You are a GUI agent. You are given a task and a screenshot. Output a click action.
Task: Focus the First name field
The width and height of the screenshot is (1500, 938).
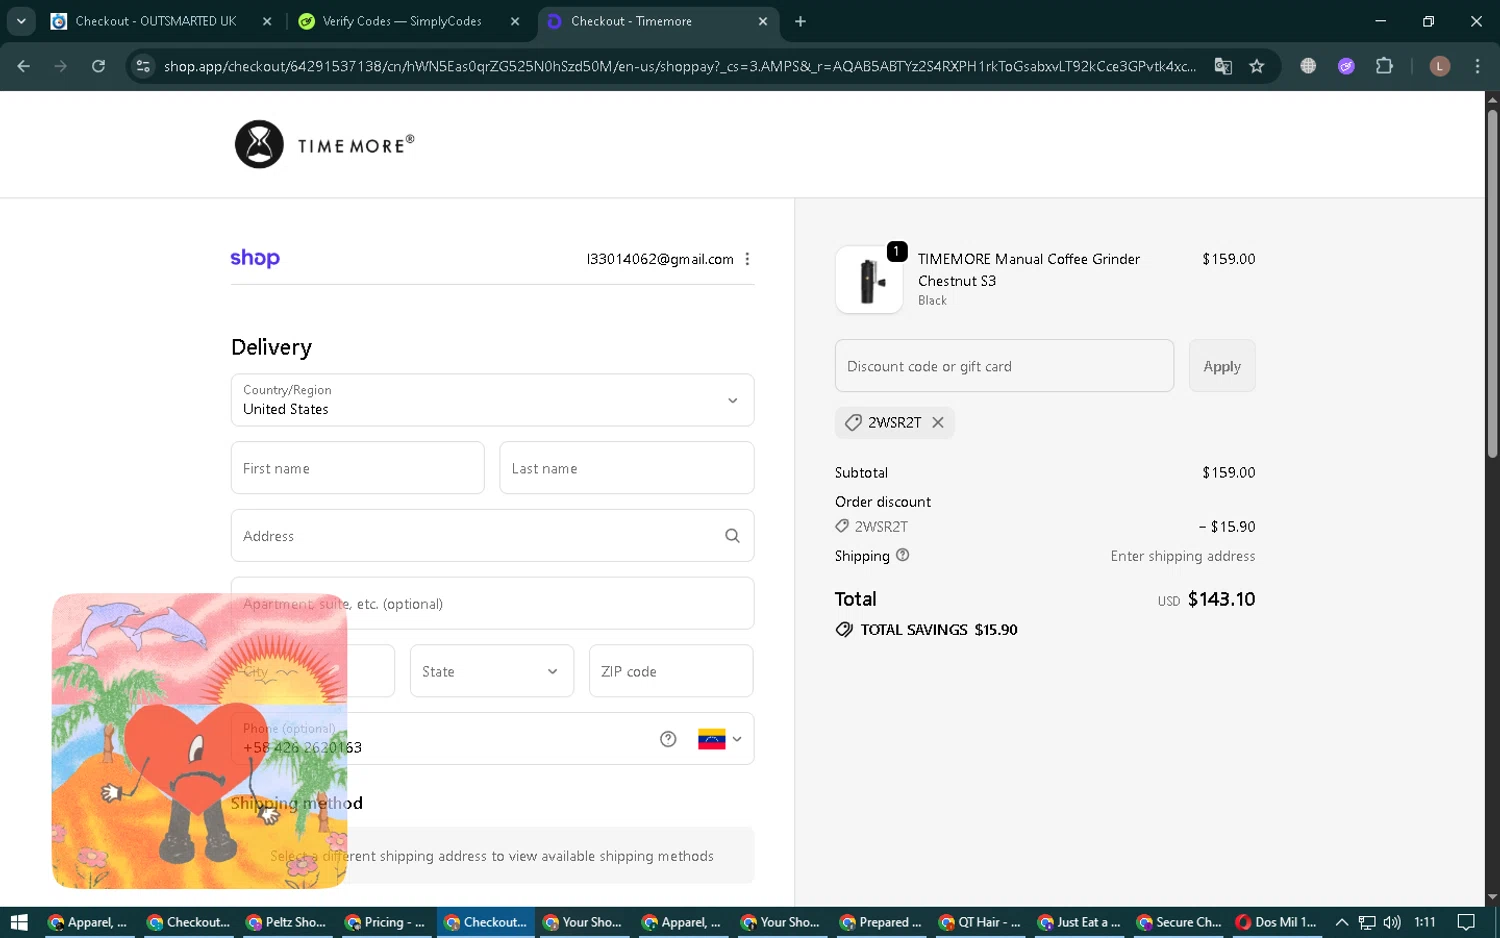click(x=357, y=468)
